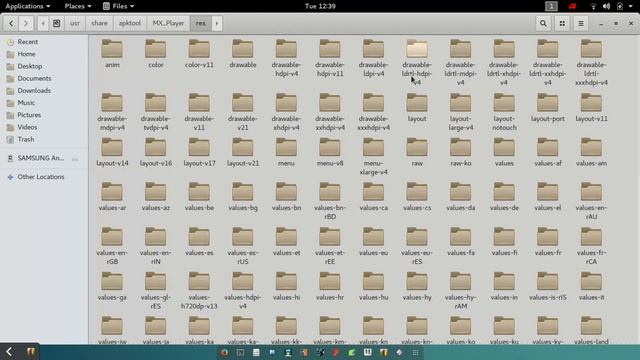640x360 pixels.
Task: Navigate to the apktool path segment
Action: click(x=130, y=23)
